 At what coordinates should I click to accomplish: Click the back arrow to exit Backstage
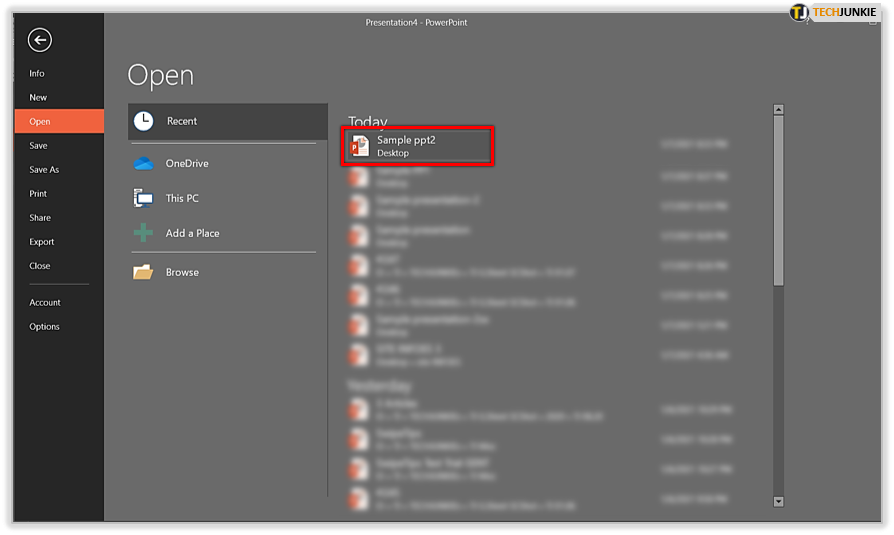pos(39,40)
